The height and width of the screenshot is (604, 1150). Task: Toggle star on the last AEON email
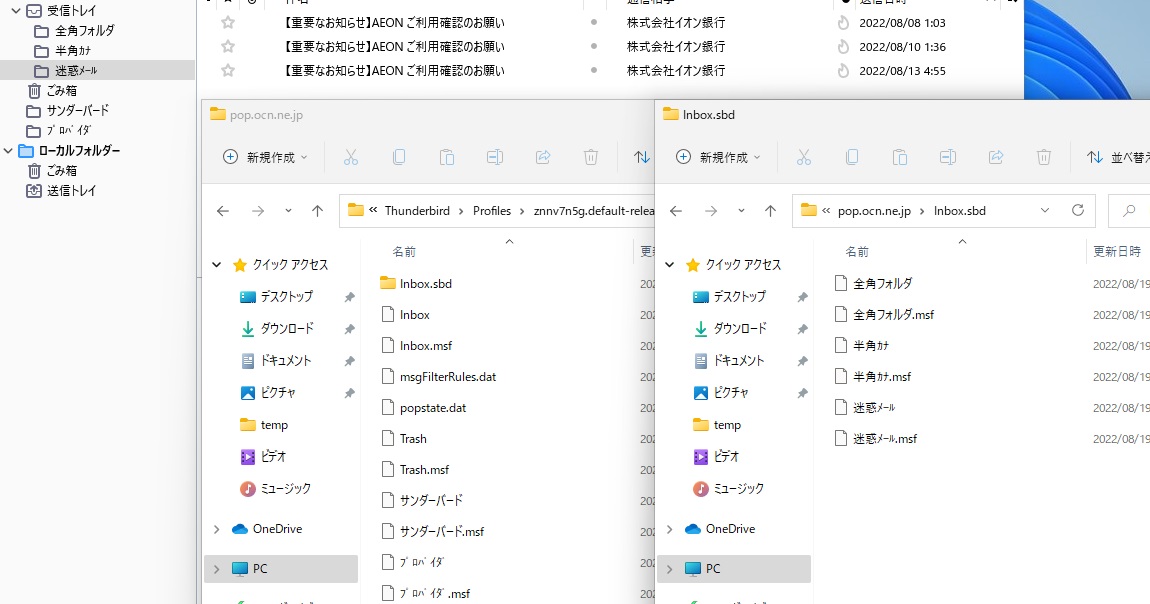tap(228, 70)
